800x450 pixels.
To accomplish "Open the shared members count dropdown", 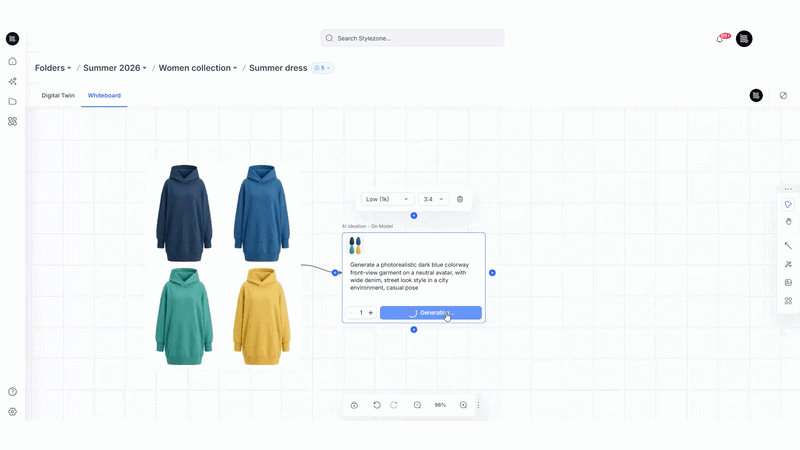I will 322,68.
